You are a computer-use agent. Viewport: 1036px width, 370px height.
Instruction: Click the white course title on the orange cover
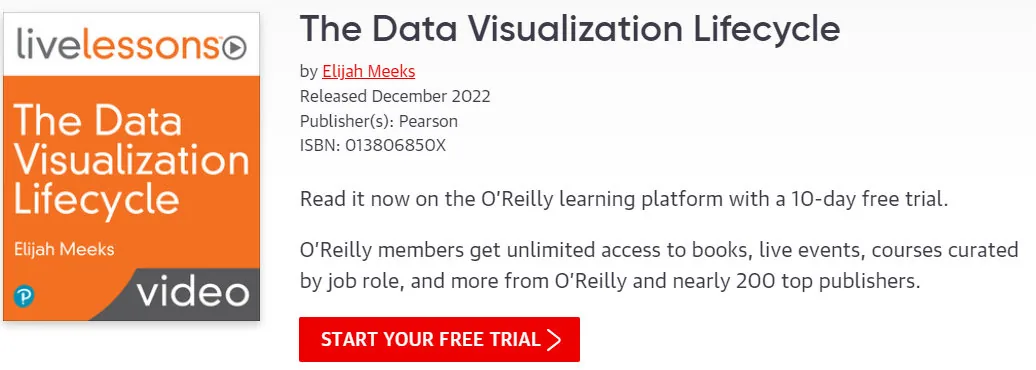click(x=131, y=161)
